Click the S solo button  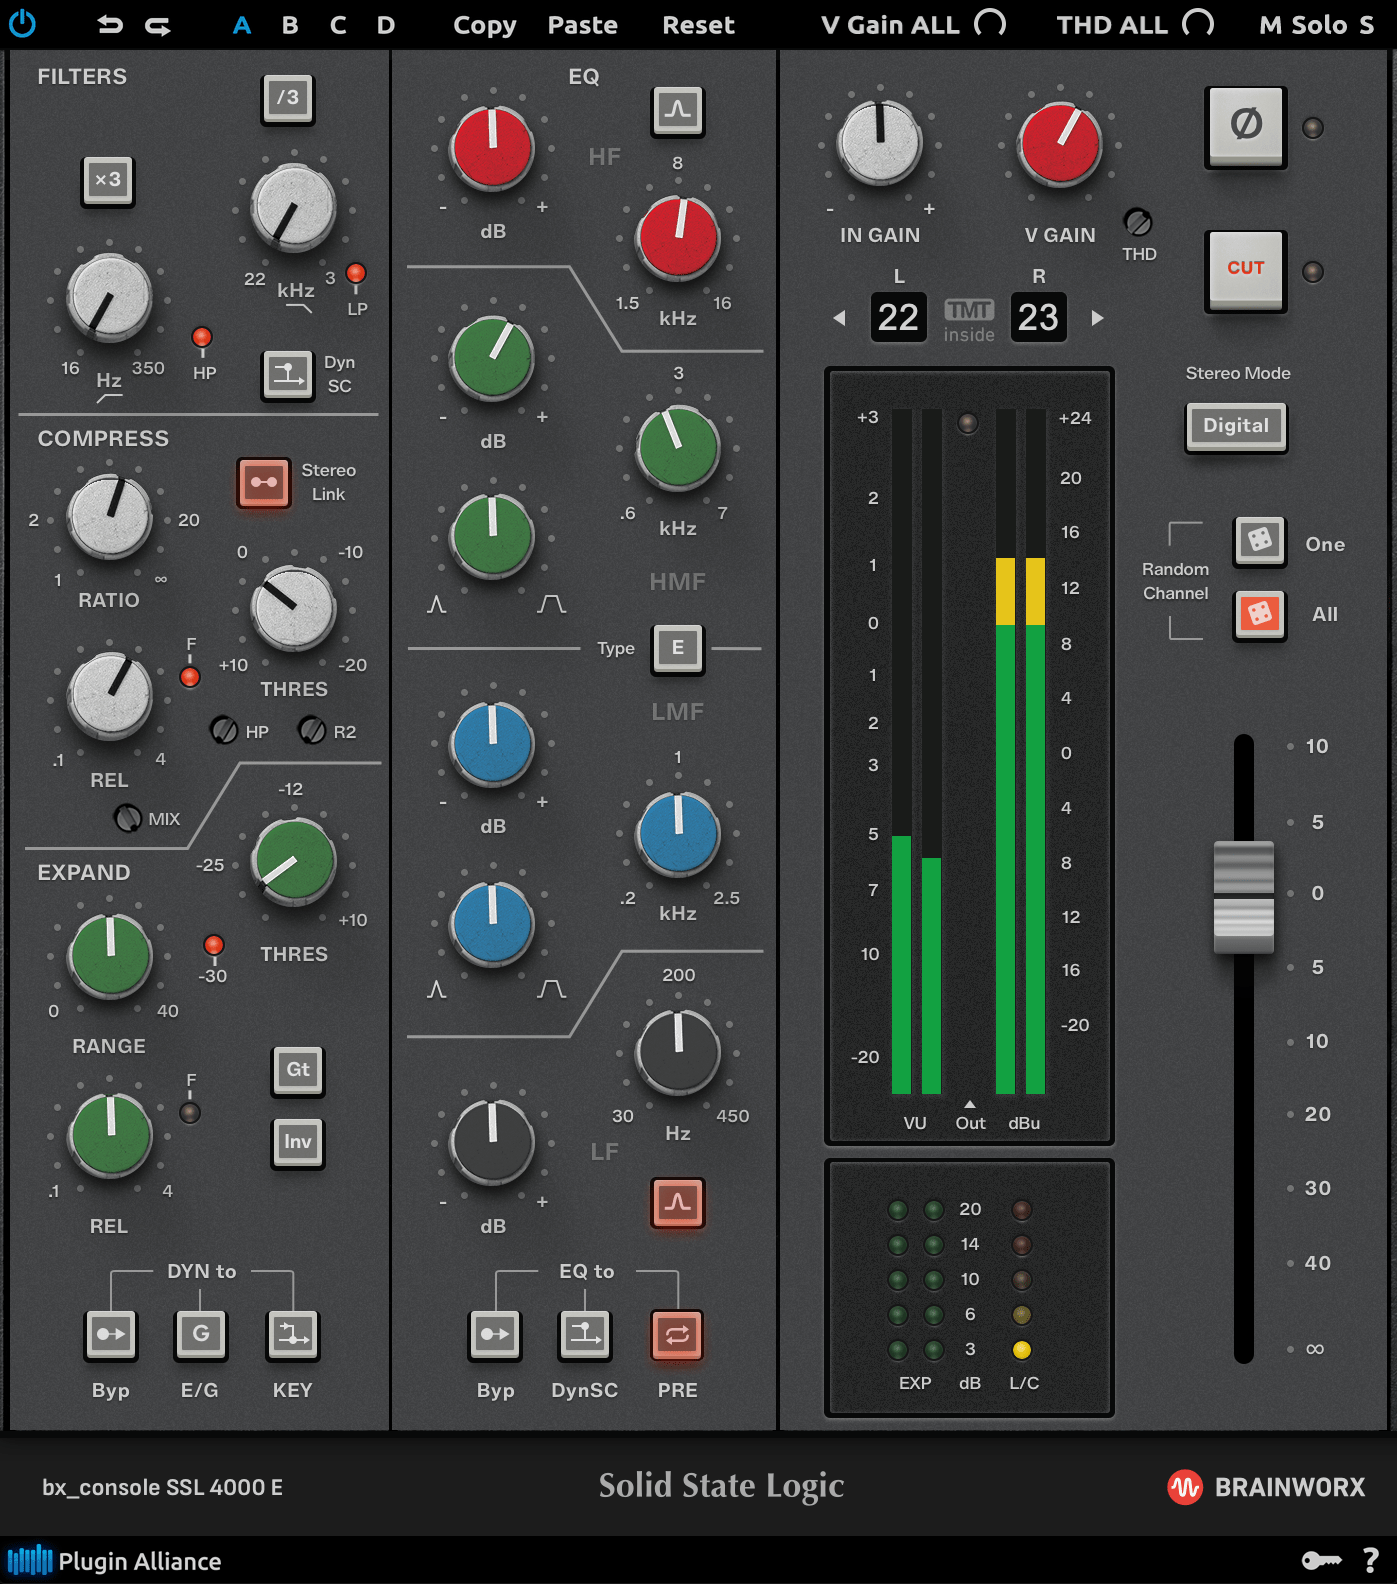tap(1366, 25)
